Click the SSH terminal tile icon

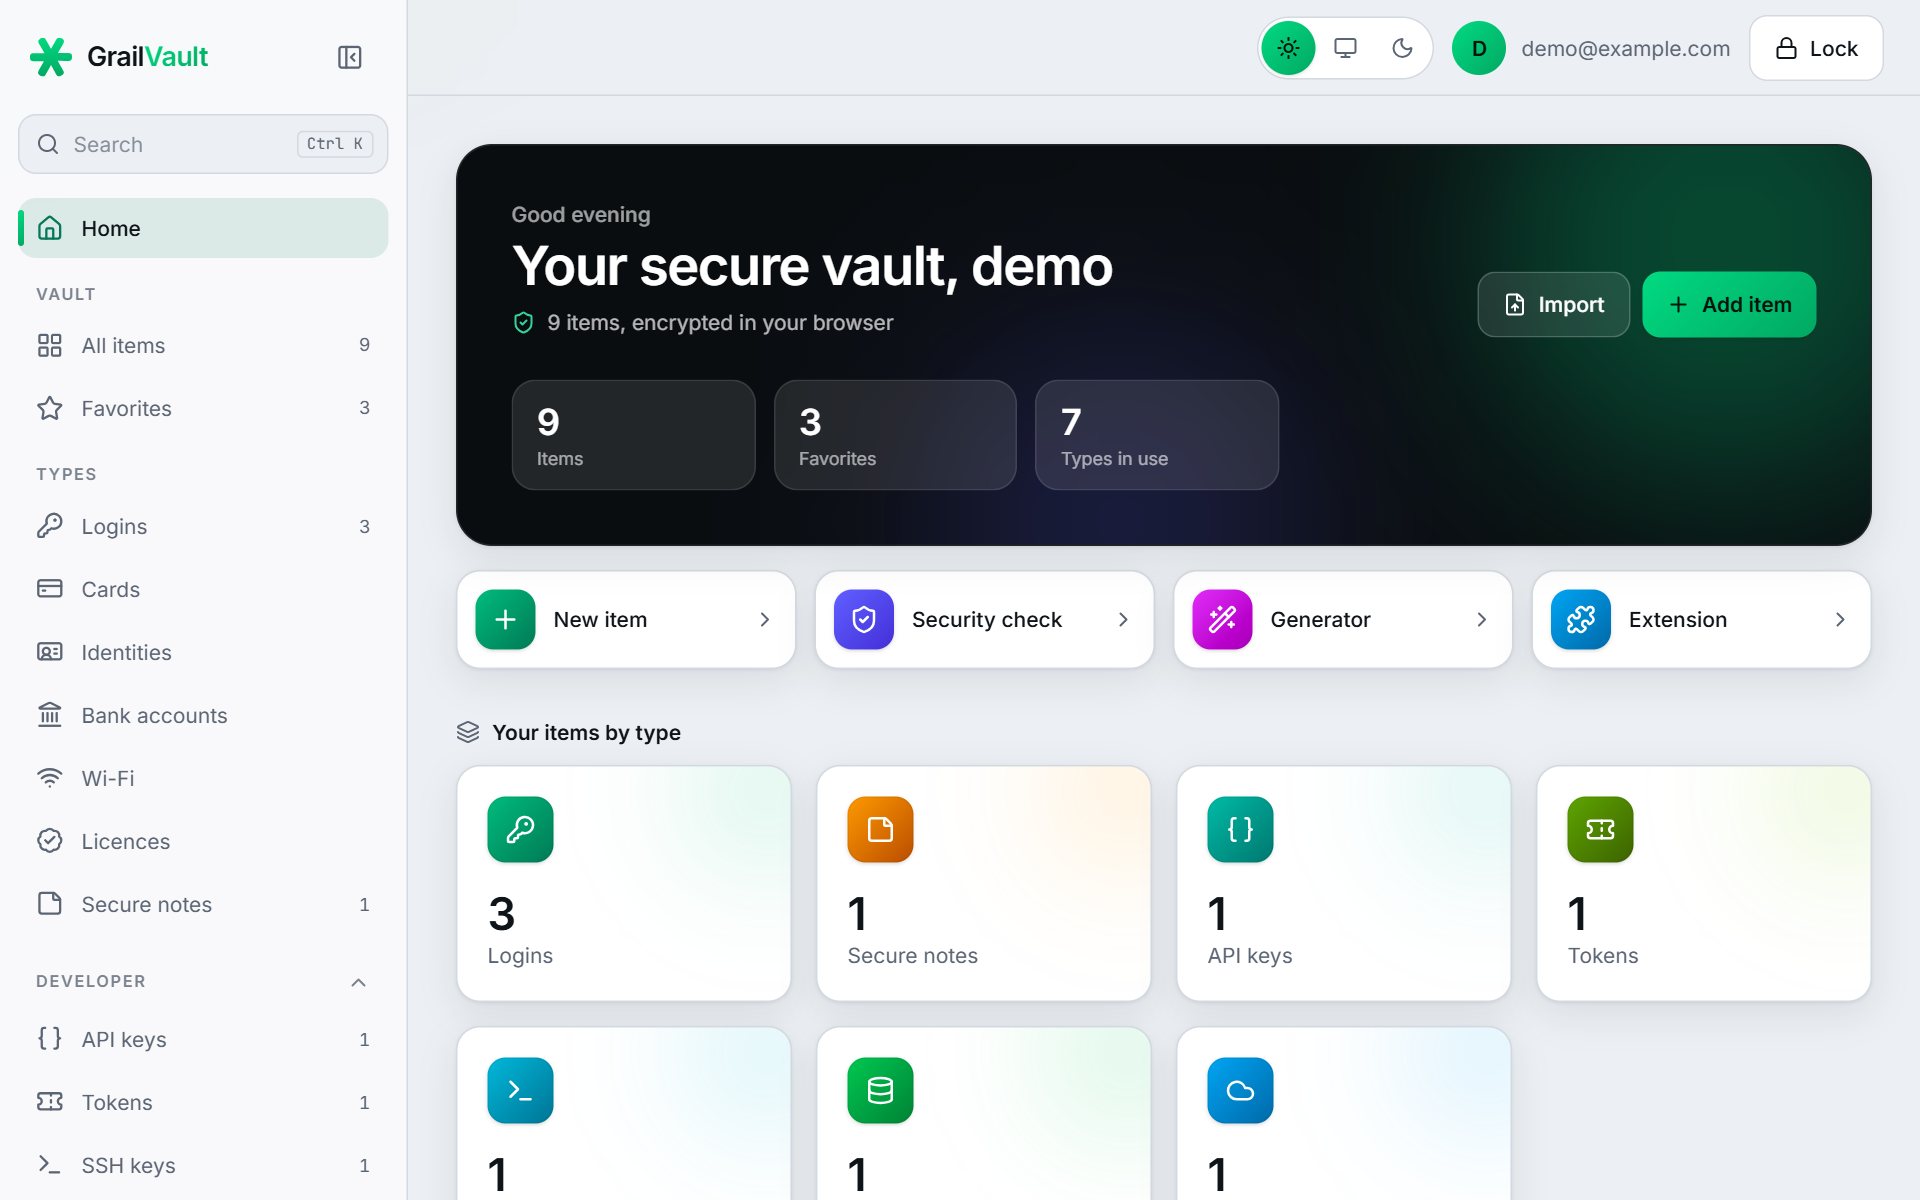point(520,1090)
